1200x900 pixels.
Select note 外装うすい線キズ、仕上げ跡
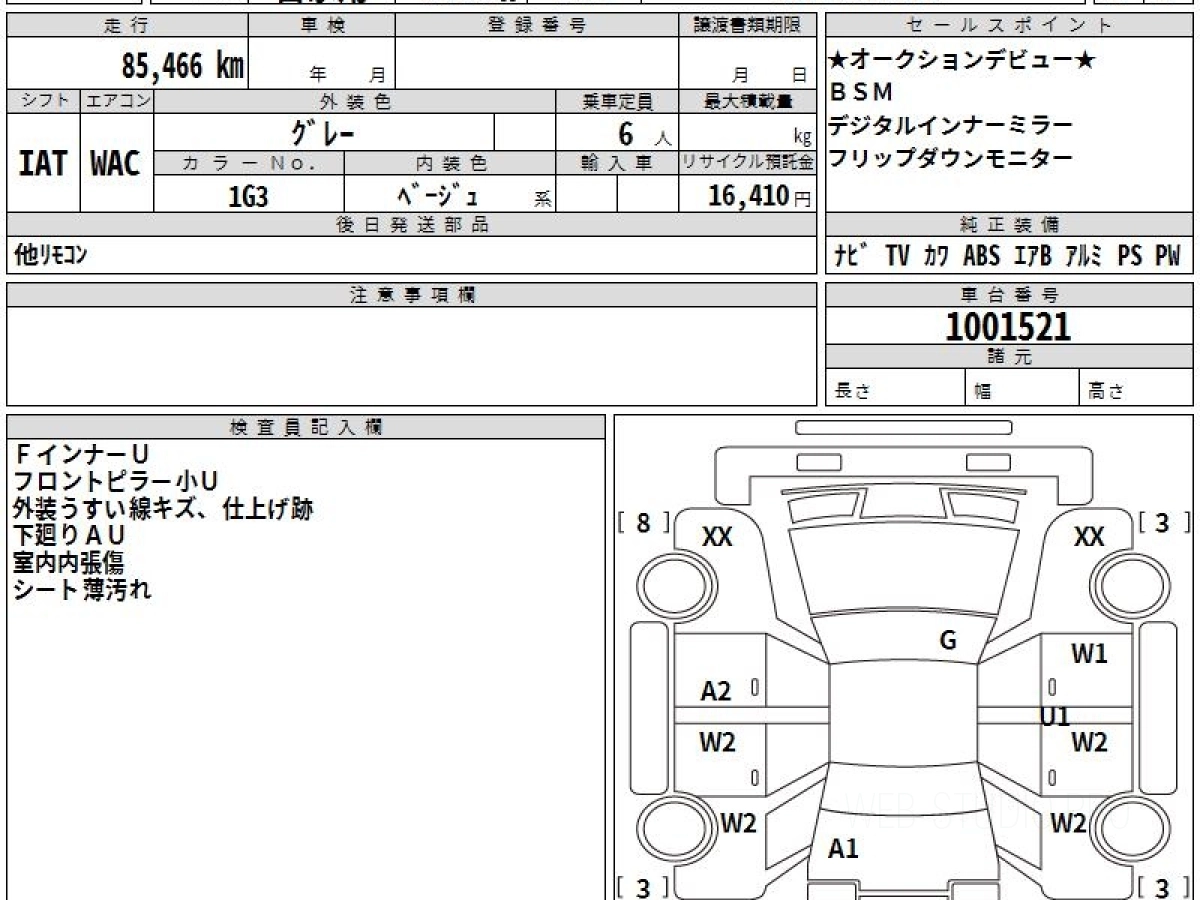coord(163,509)
